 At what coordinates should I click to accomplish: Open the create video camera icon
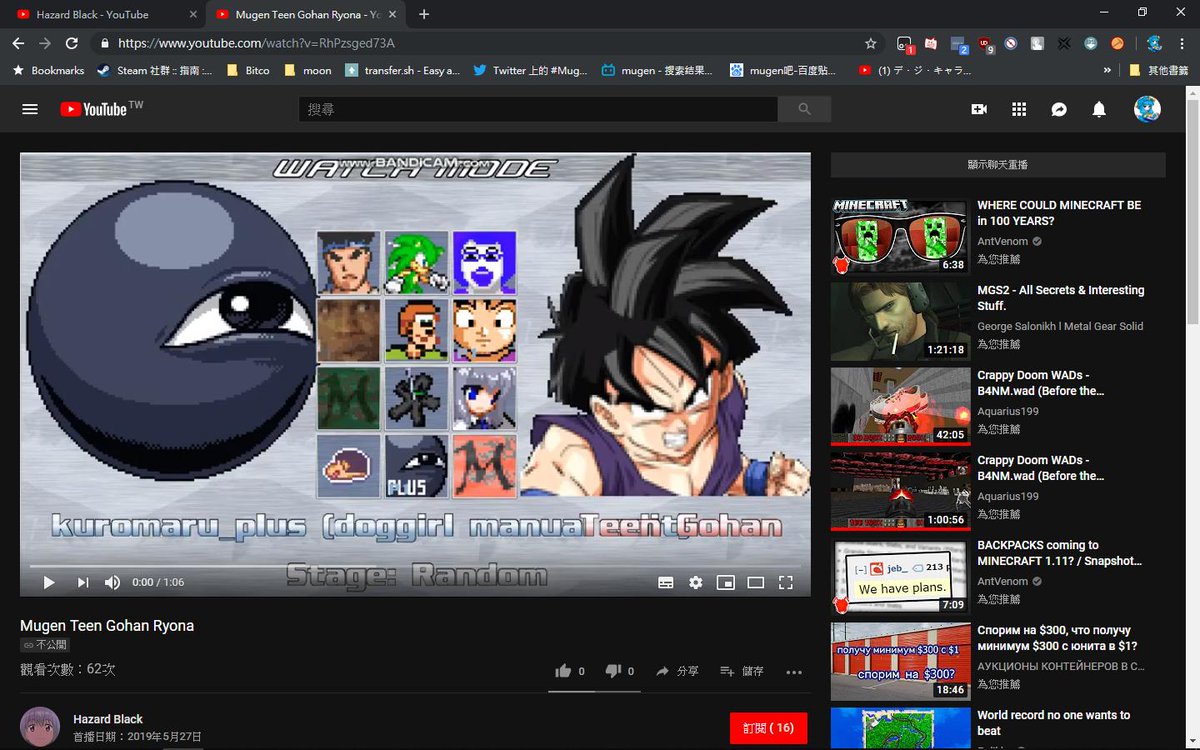(979, 109)
